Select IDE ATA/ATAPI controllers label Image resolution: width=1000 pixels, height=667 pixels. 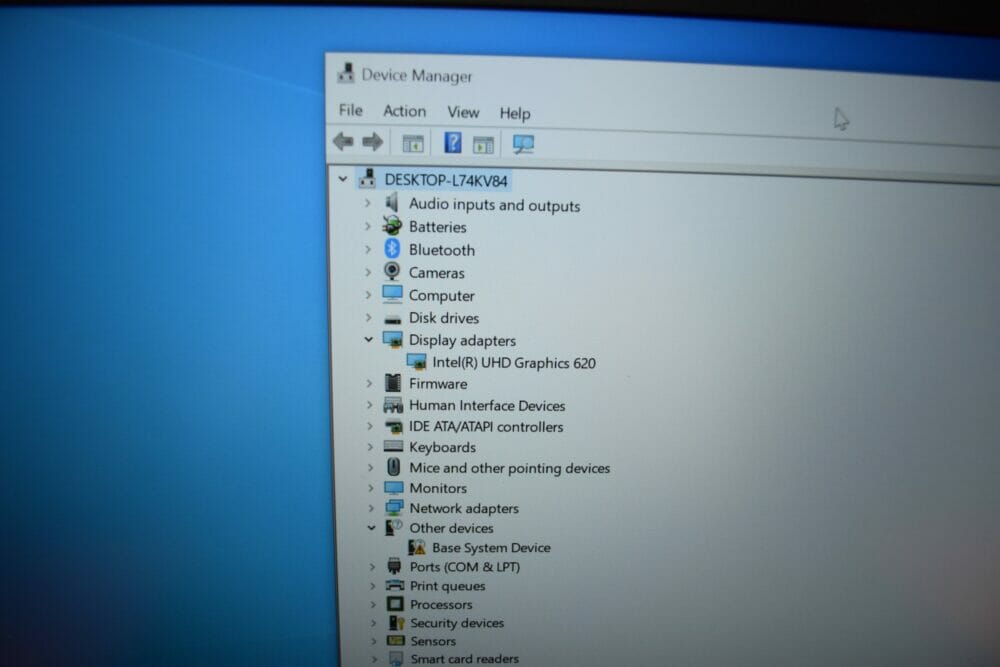pos(486,427)
